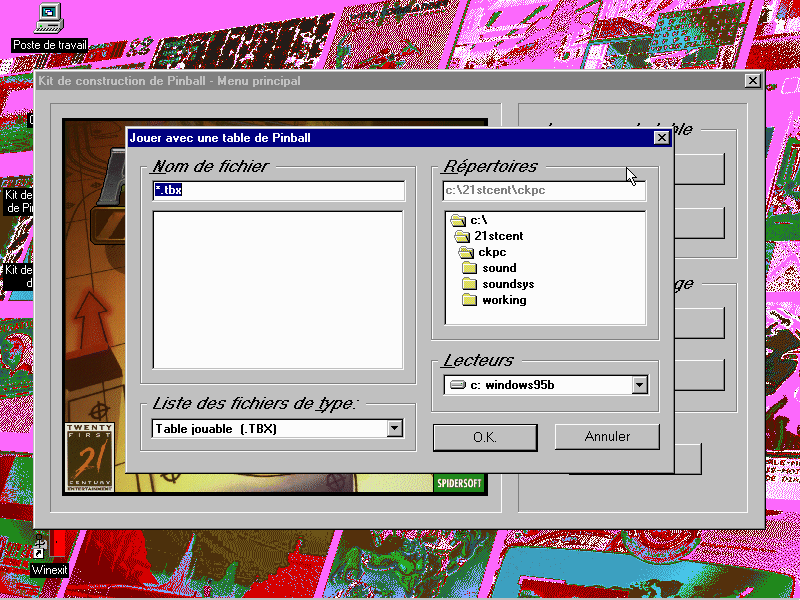Close the Menu principal window

pos(753,81)
